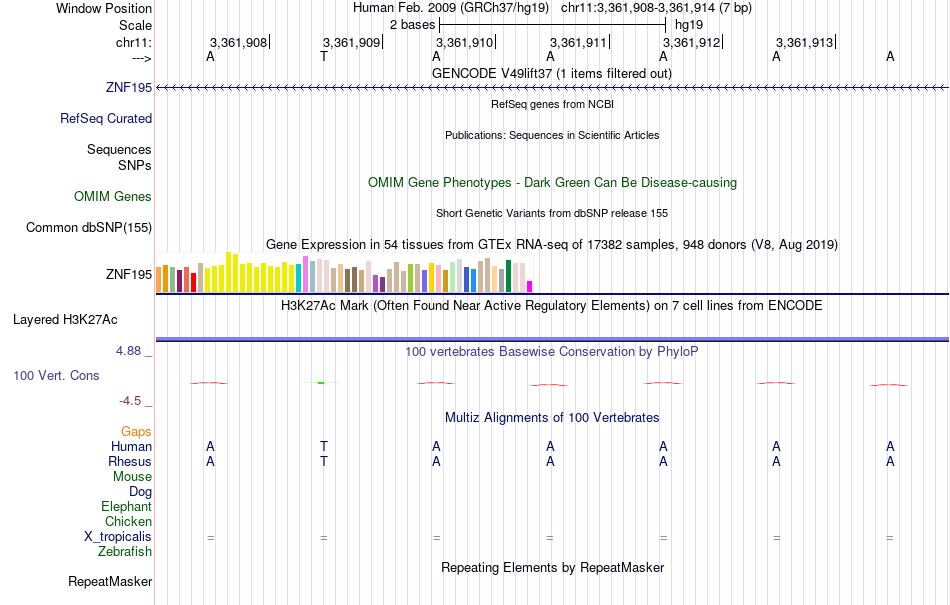Click the SNPs track label
The width and height of the screenshot is (950, 605).
pyautogui.click(x=135, y=165)
